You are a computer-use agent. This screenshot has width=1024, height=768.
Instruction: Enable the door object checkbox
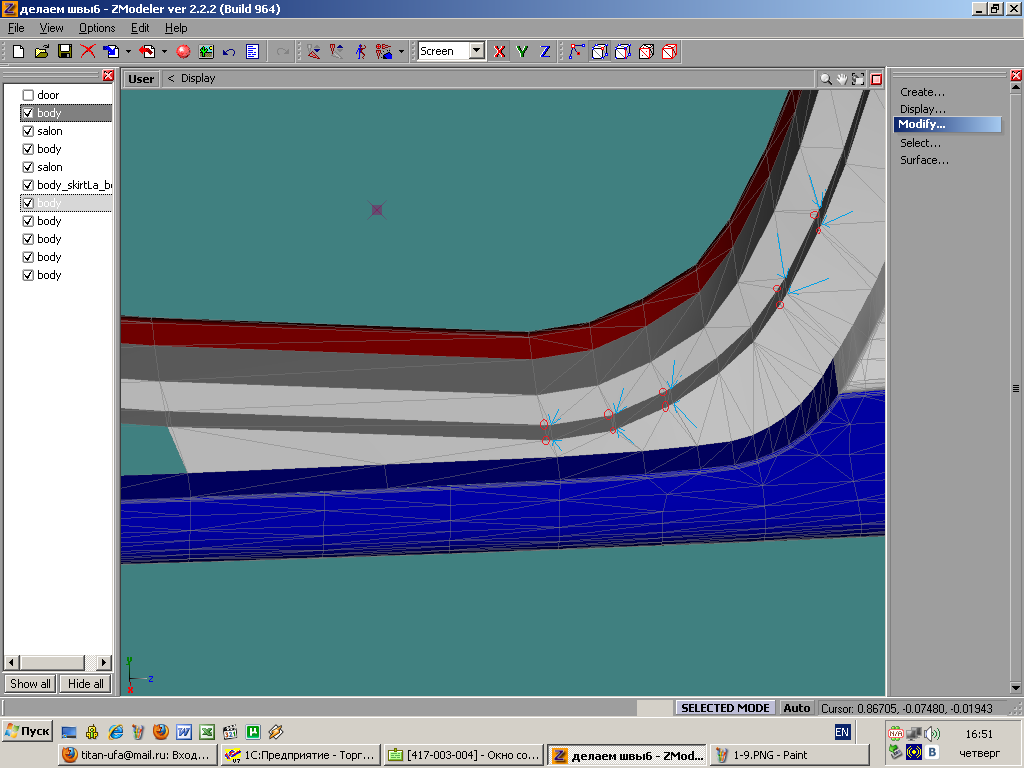[x=28, y=95]
